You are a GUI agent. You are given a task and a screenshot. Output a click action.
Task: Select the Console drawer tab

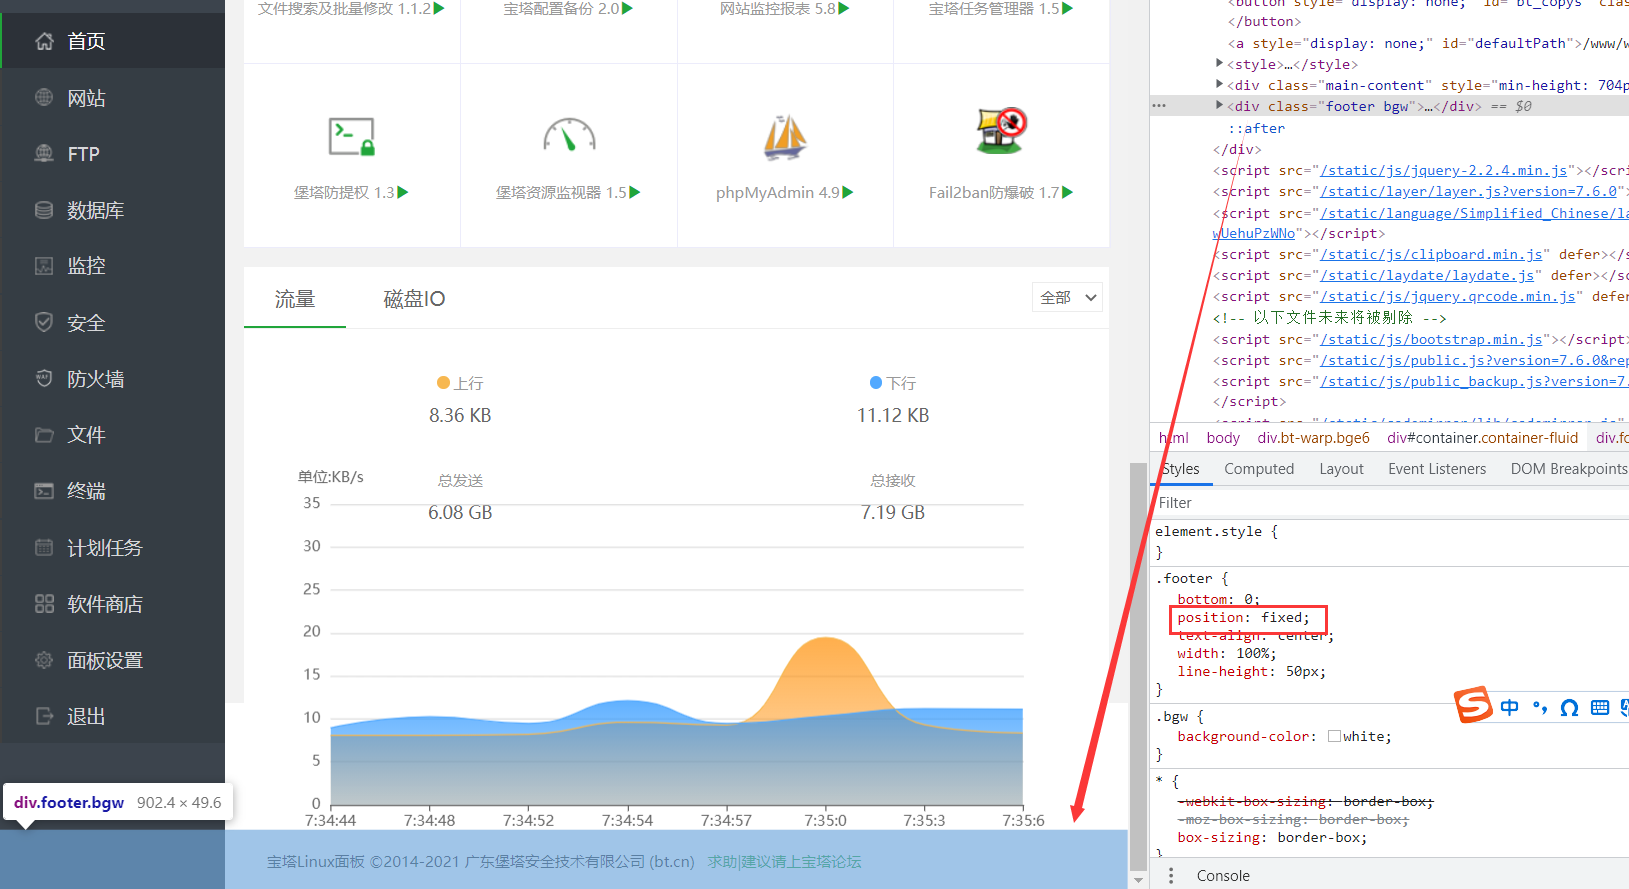1223,876
